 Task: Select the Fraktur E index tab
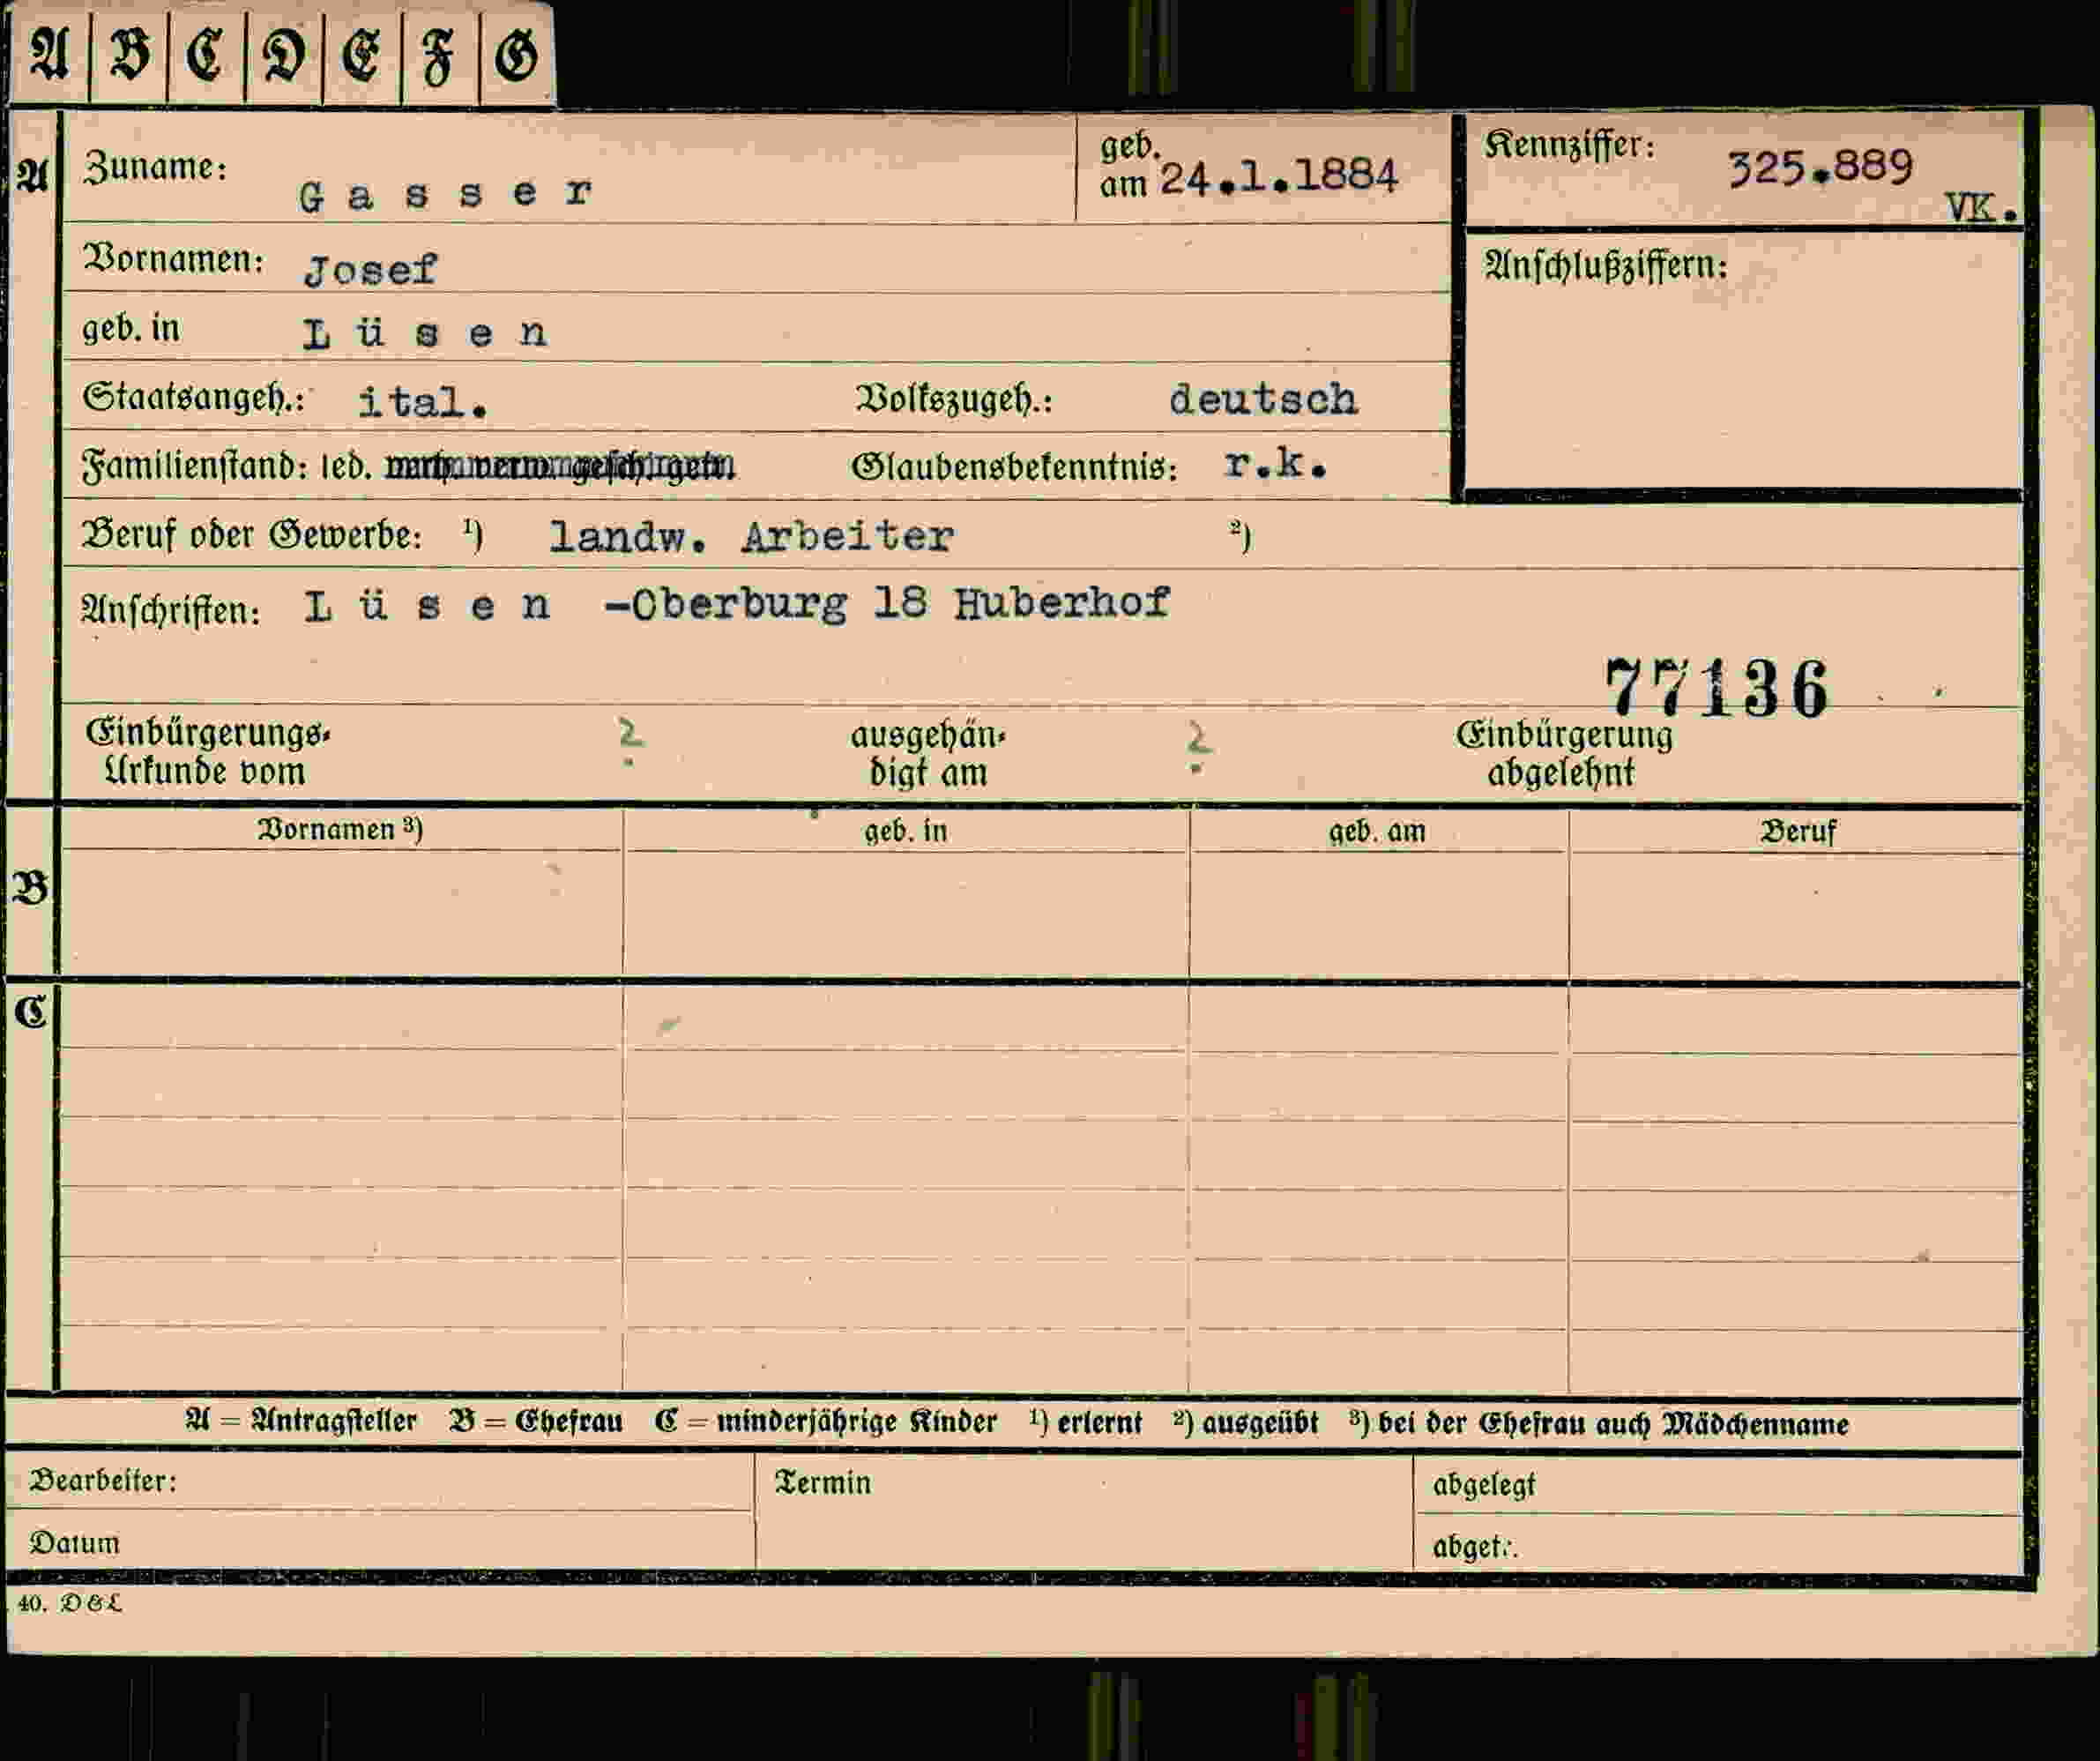[362, 54]
